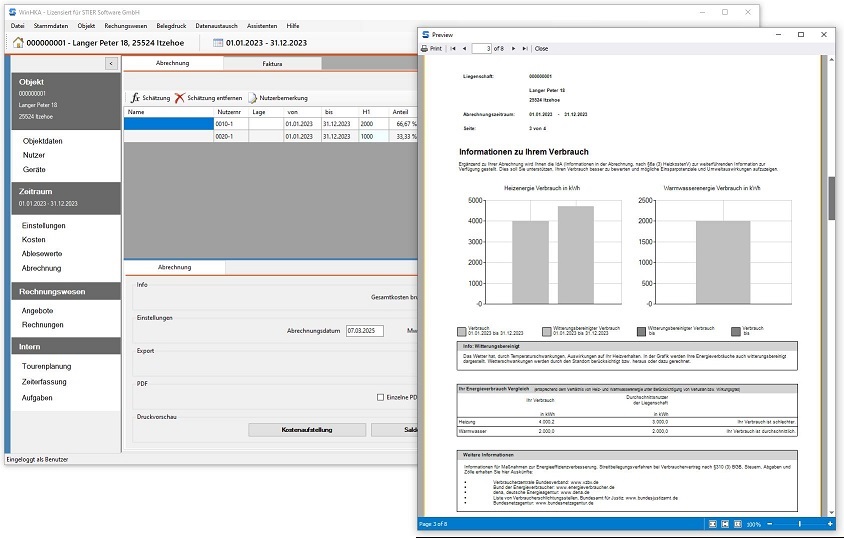Click the Schätzung function icon
This screenshot has width=844, height=538.
(135, 98)
